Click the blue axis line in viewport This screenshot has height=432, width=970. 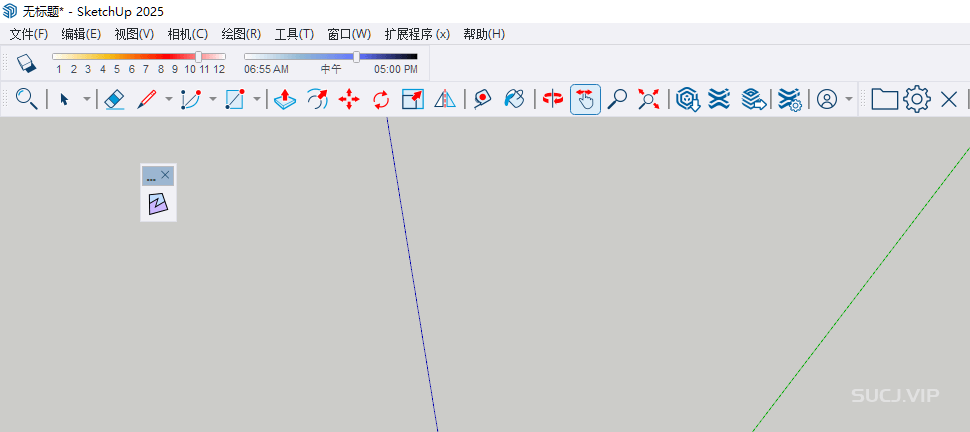[x=412, y=272]
